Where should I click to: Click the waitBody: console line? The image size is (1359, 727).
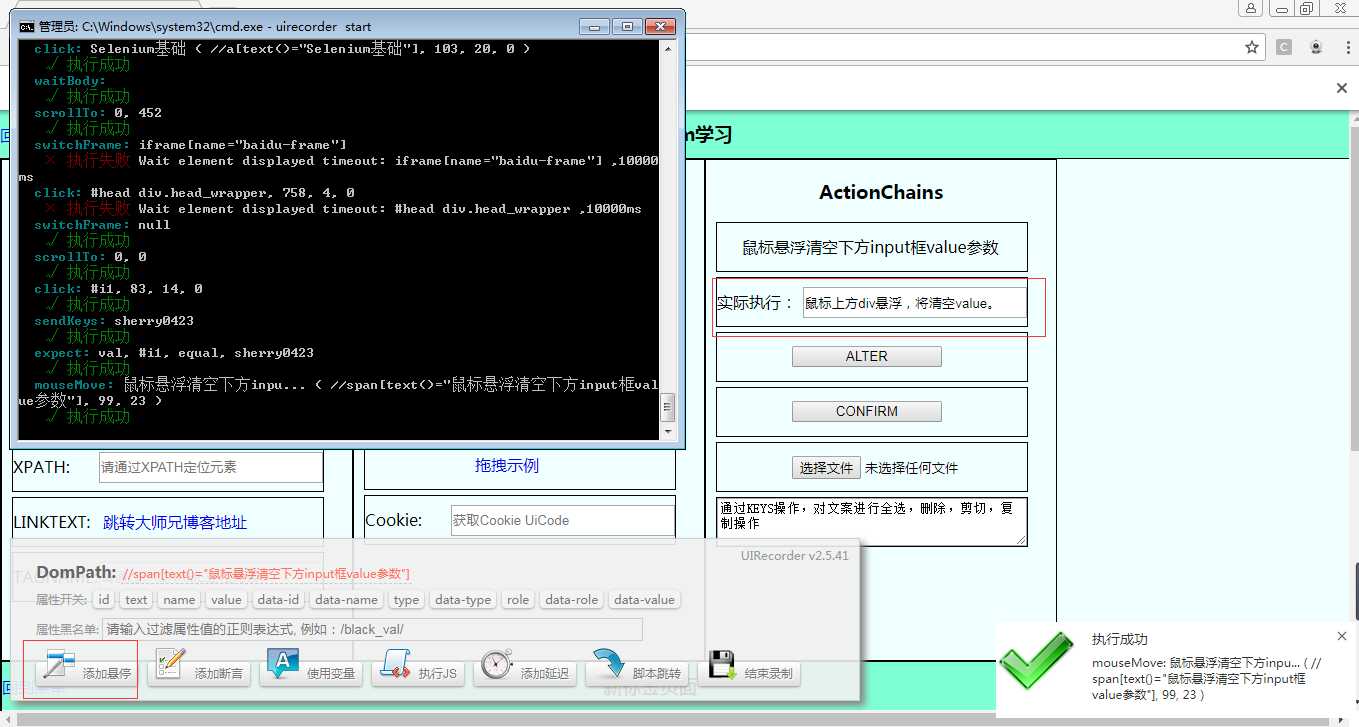pos(70,81)
